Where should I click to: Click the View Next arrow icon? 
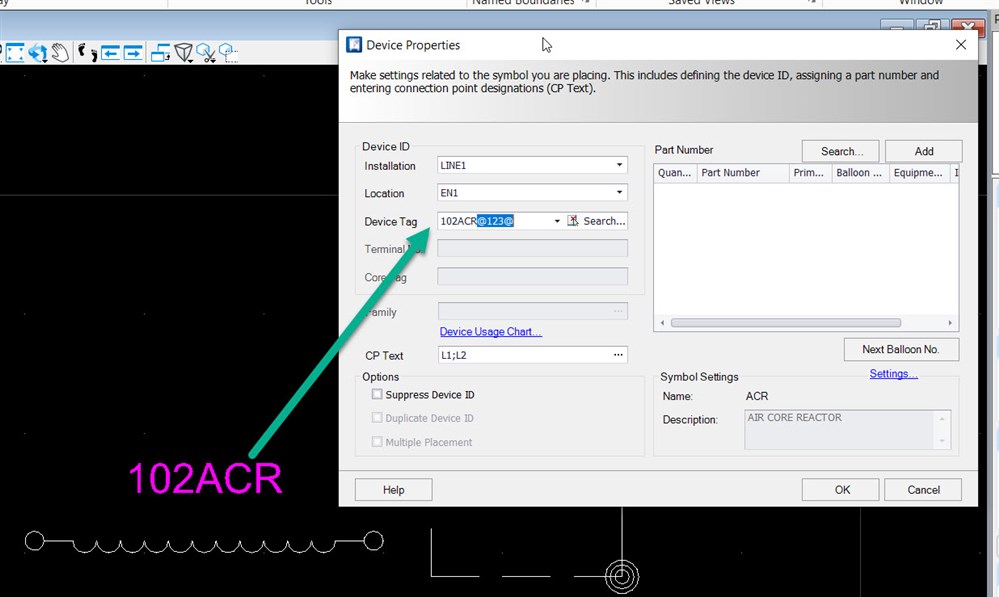(x=133, y=53)
